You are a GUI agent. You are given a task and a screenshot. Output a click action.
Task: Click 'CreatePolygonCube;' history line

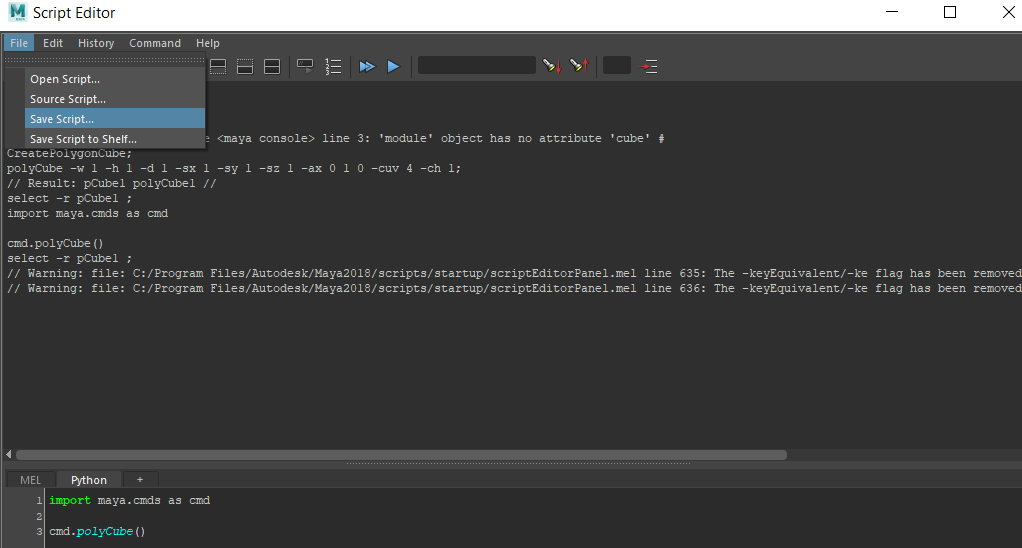(70, 154)
